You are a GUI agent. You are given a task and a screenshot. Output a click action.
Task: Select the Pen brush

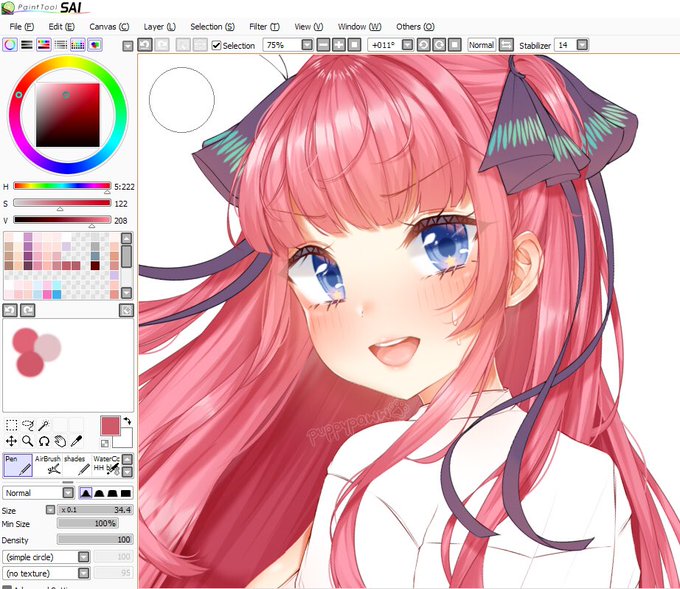click(18, 465)
